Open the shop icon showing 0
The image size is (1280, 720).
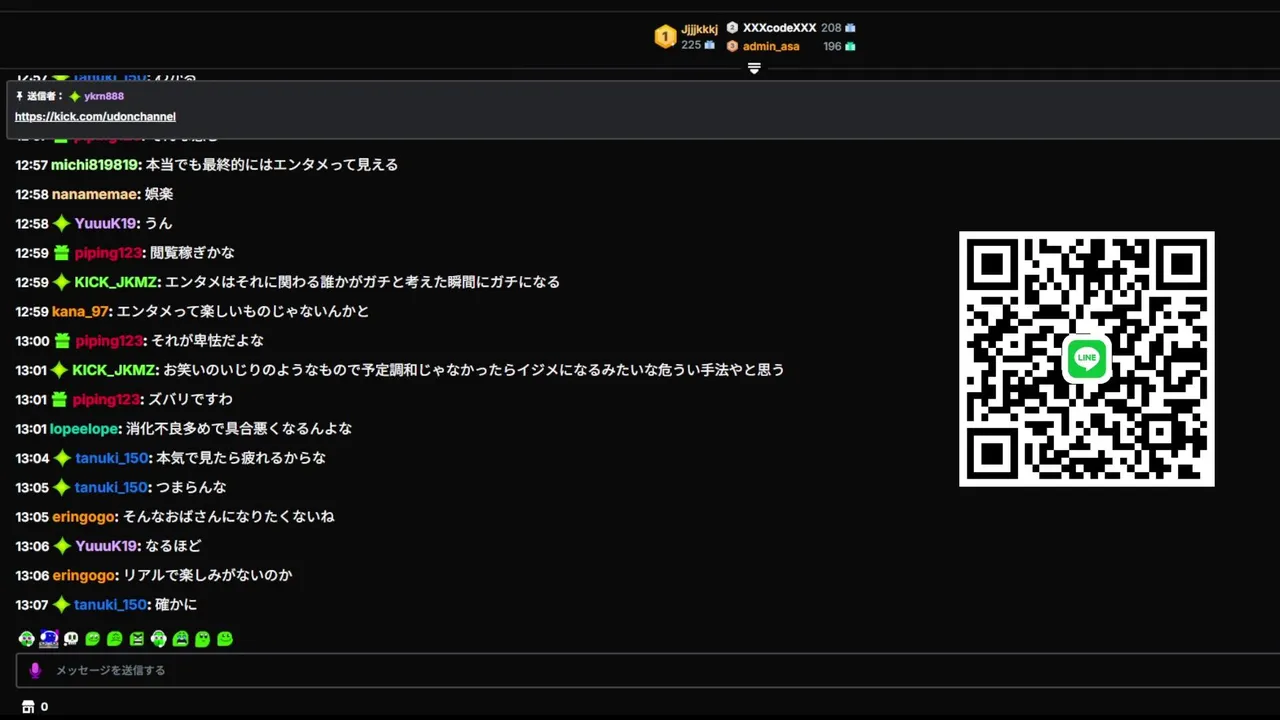coord(28,707)
